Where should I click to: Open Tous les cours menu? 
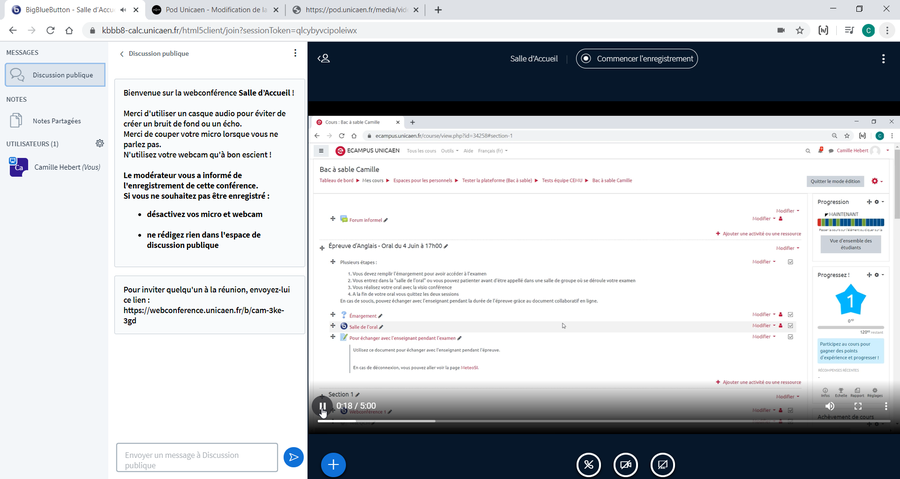click(x=421, y=151)
